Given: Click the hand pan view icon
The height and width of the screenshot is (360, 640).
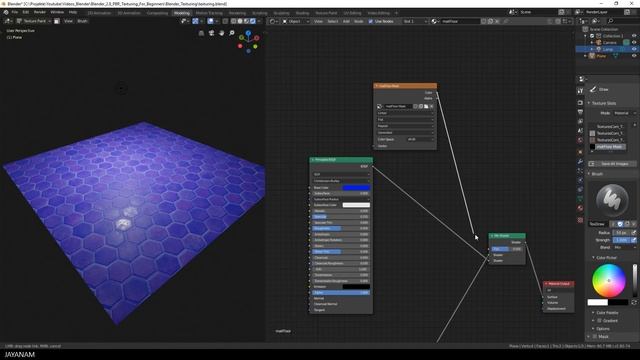Looking at the screenshot, I should [222, 33].
